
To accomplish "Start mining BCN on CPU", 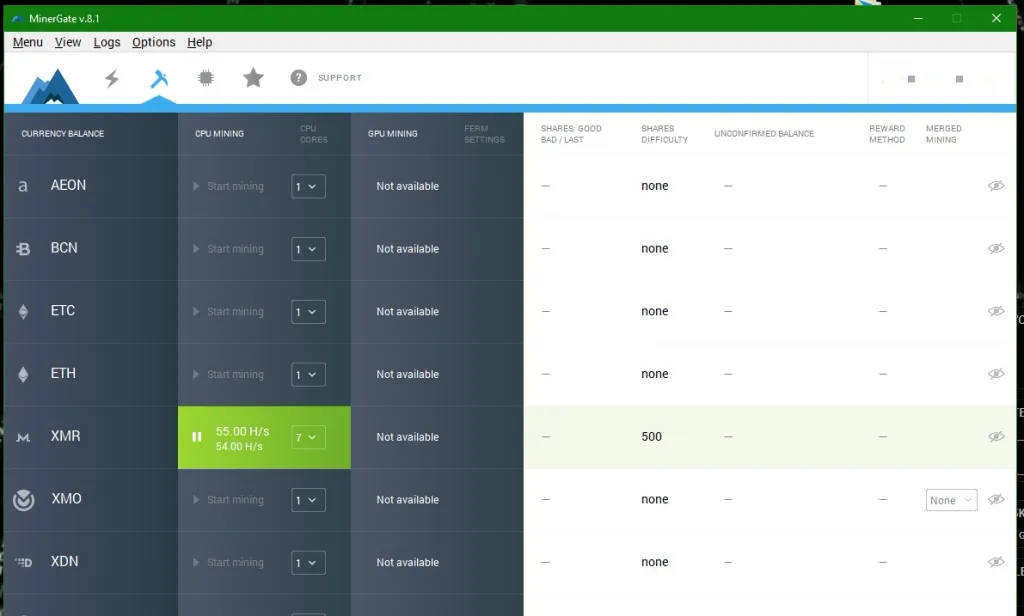I will click(229, 249).
